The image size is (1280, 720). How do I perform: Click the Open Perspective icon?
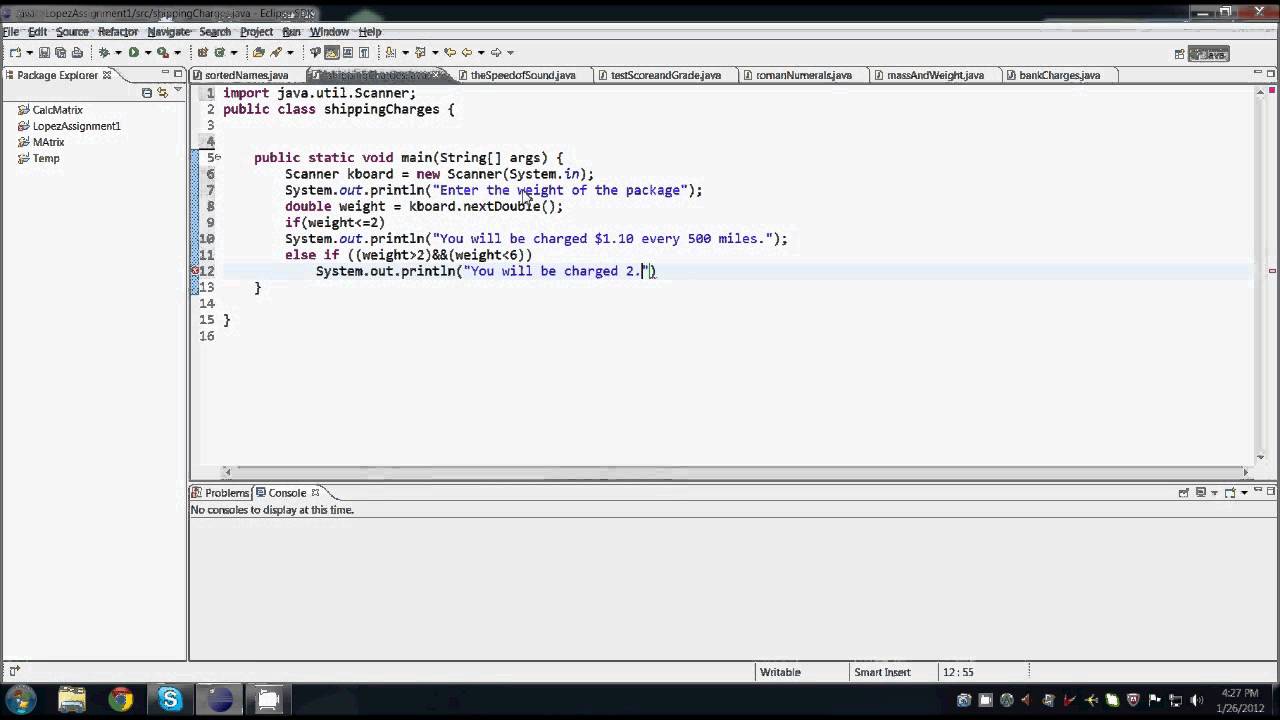click(x=1180, y=54)
